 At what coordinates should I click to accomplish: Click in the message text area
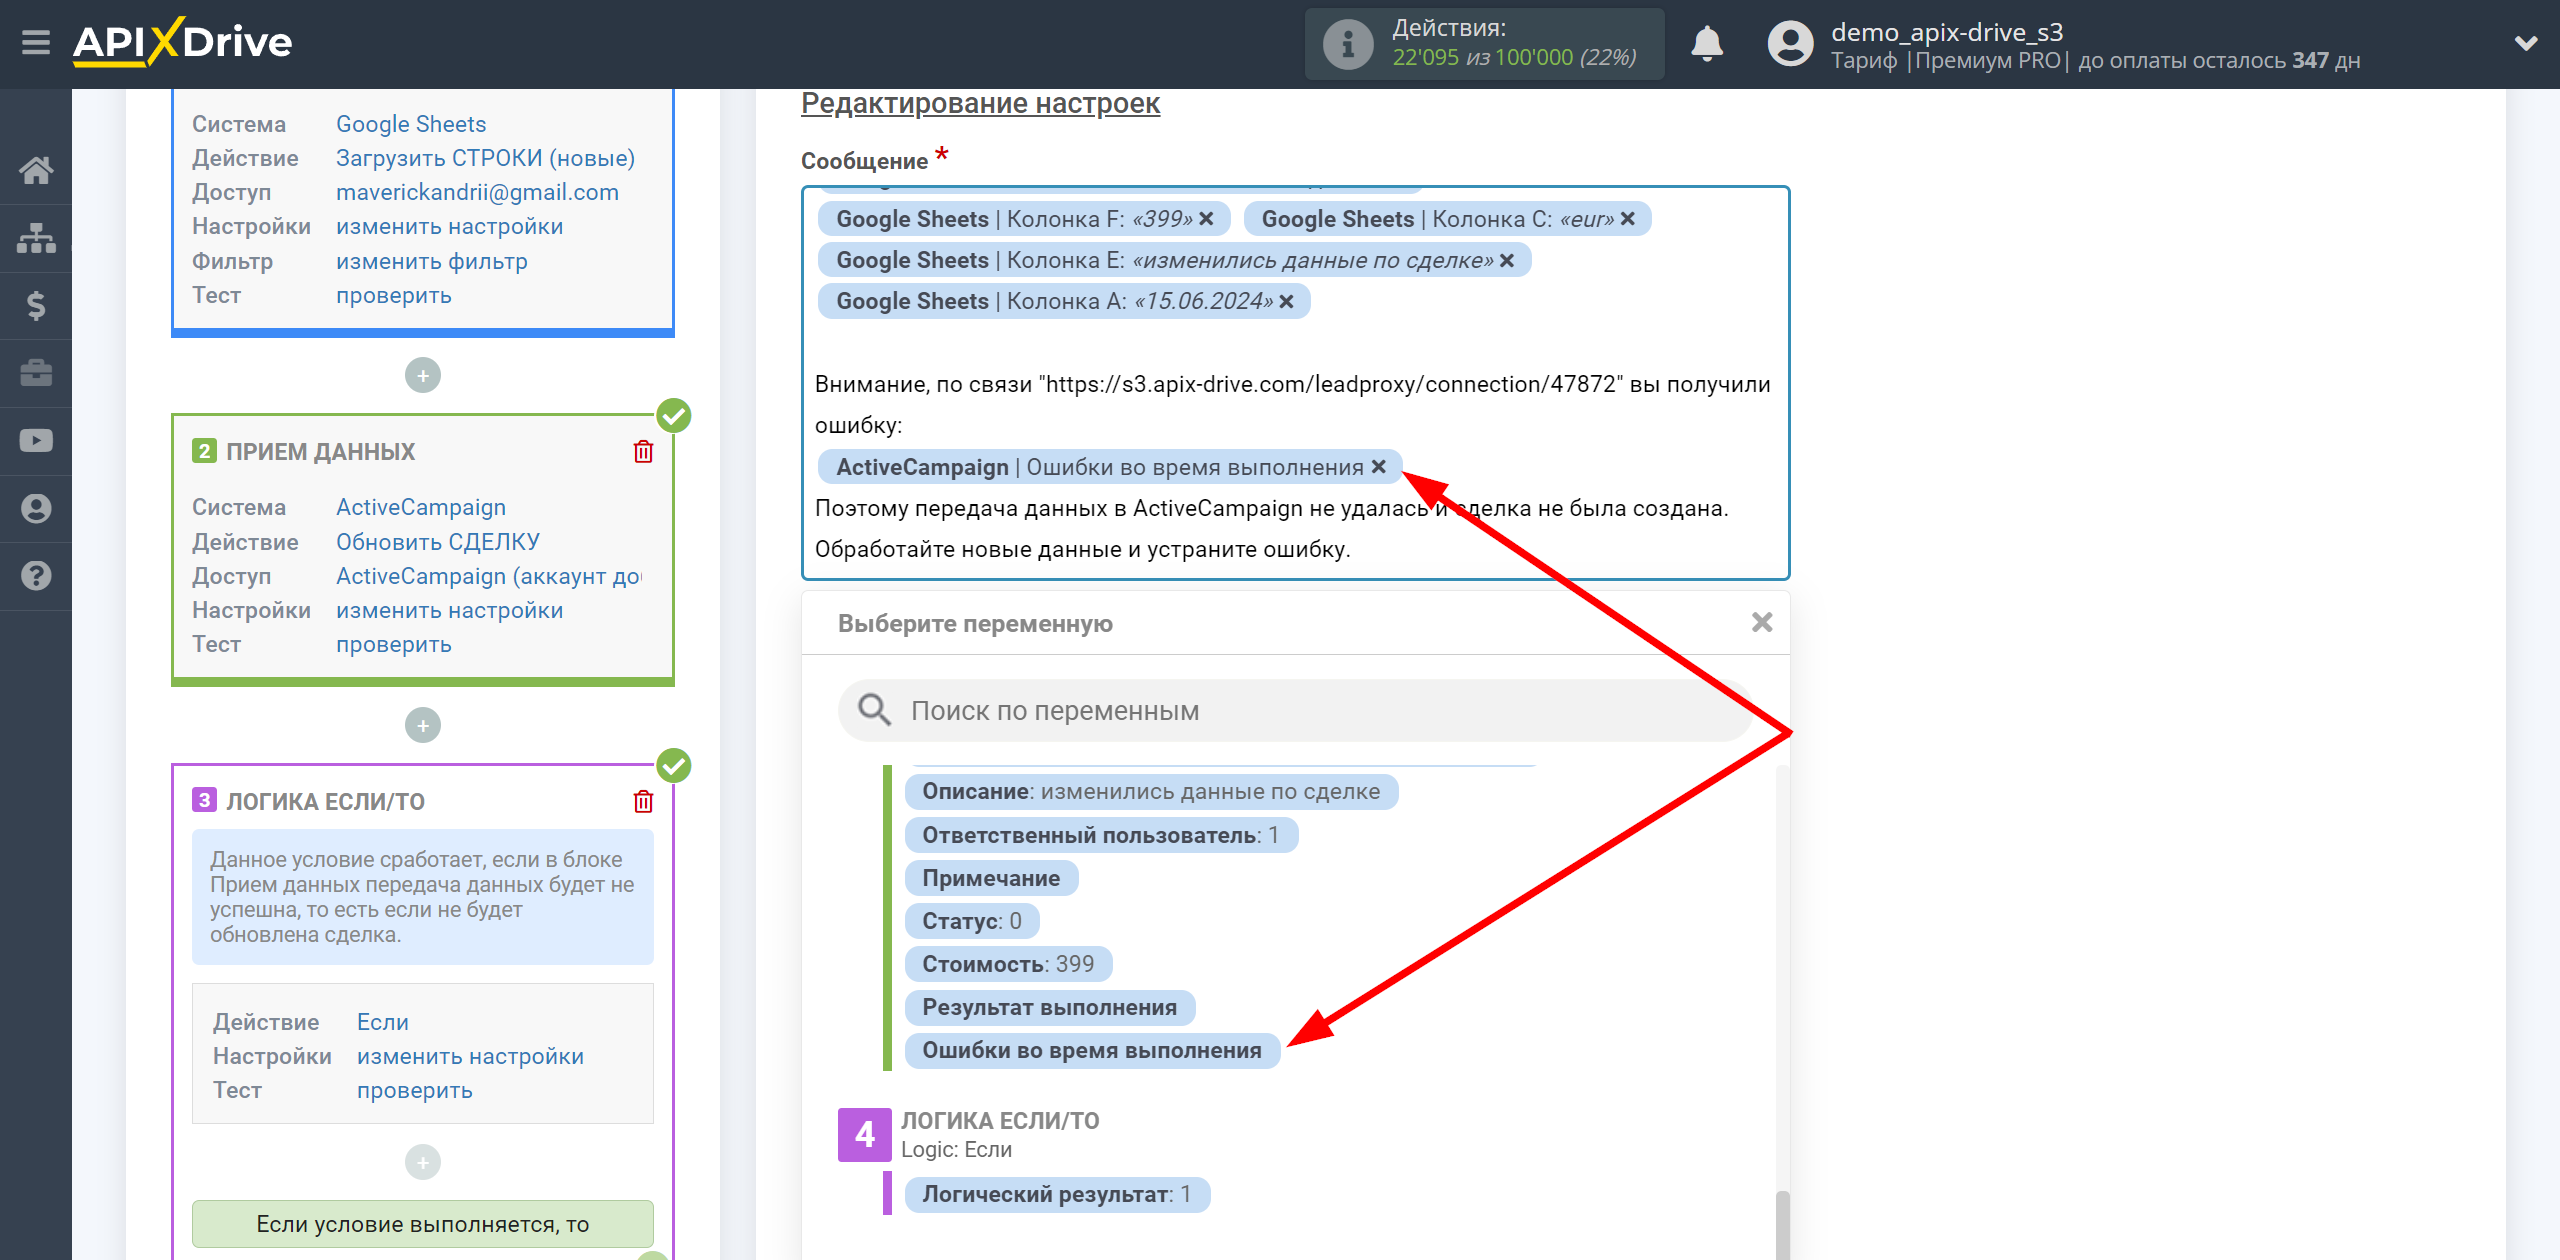(x=1295, y=383)
